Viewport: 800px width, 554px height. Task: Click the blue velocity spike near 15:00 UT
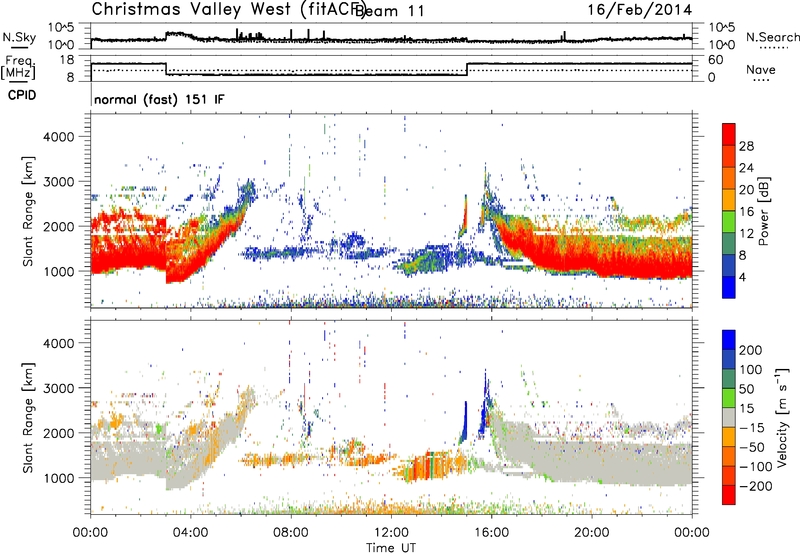(x=464, y=423)
